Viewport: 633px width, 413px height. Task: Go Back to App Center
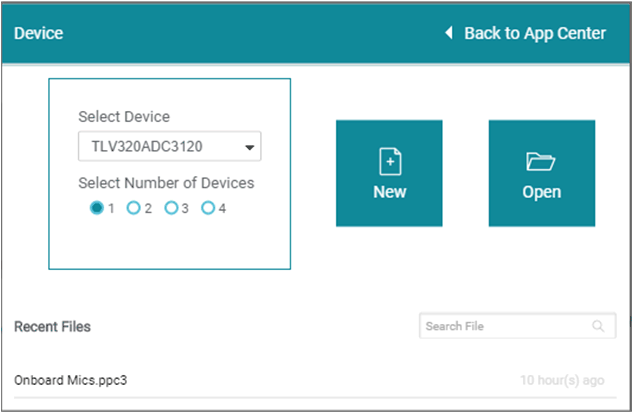click(x=534, y=33)
